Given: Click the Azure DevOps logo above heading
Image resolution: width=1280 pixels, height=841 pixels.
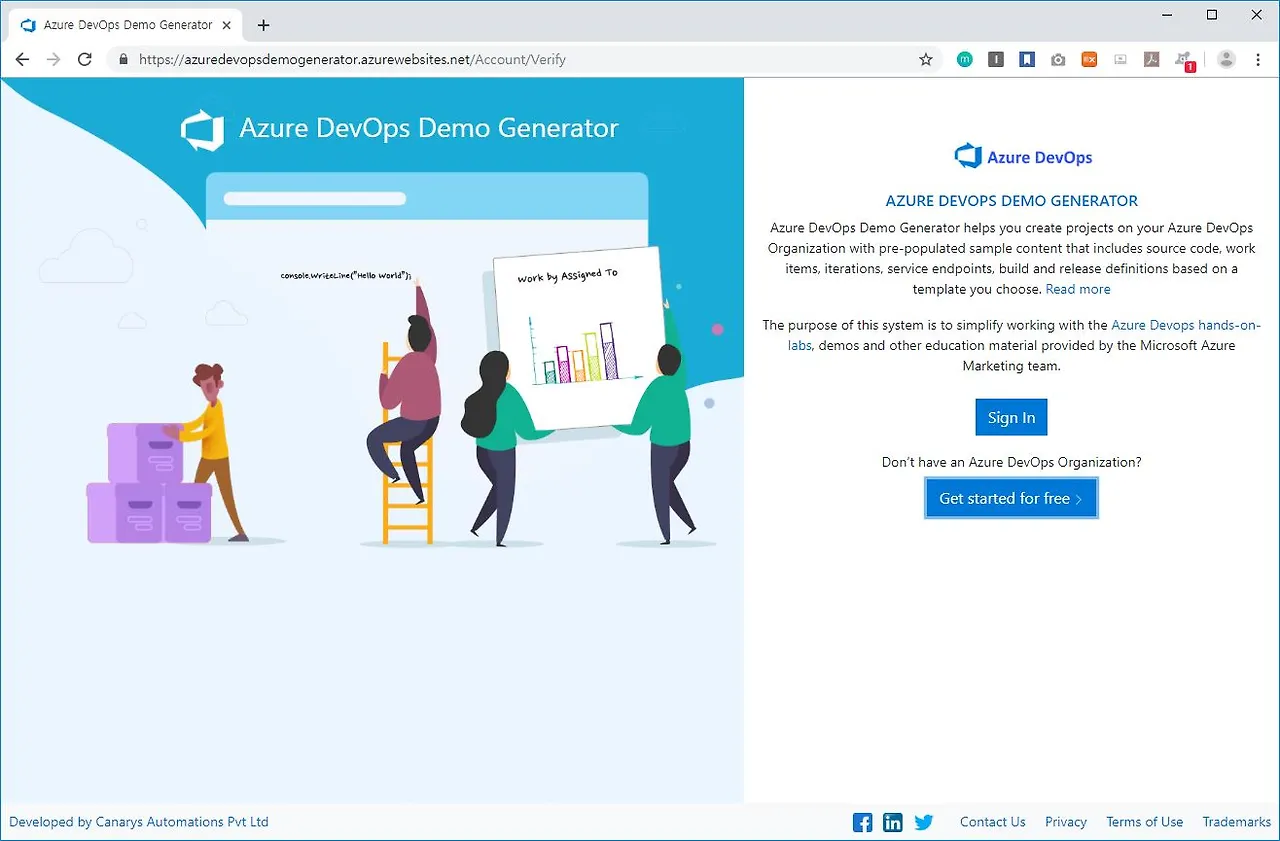Looking at the screenshot, I should (1023, 156).
